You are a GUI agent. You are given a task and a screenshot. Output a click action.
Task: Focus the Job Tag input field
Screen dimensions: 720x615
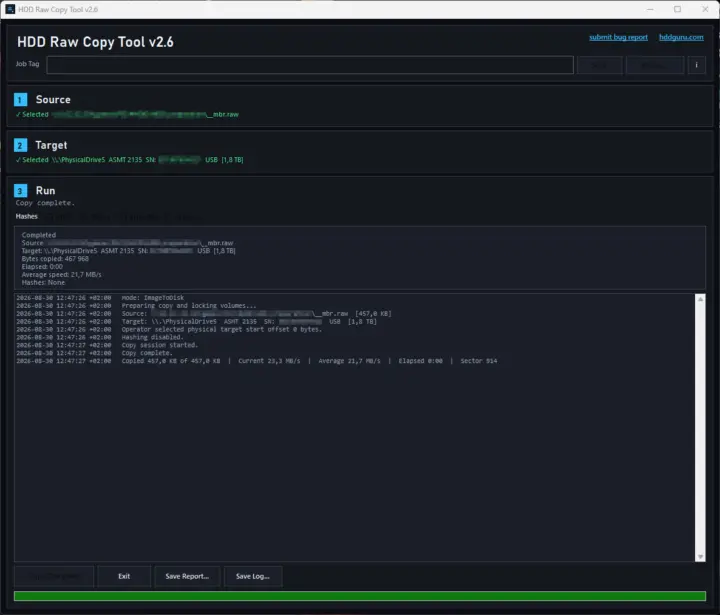pos(310,65)
